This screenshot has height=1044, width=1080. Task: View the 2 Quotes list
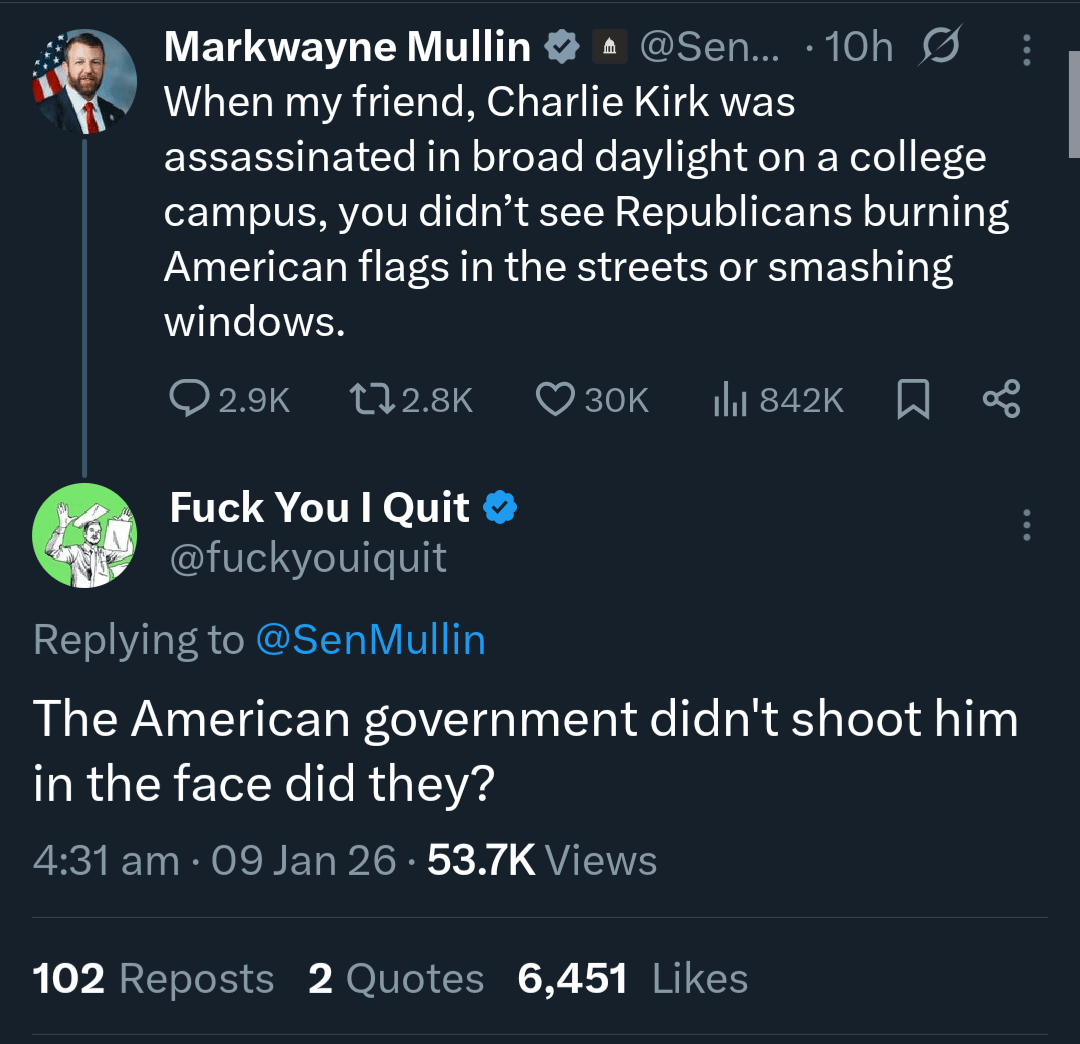coord(396,978)
